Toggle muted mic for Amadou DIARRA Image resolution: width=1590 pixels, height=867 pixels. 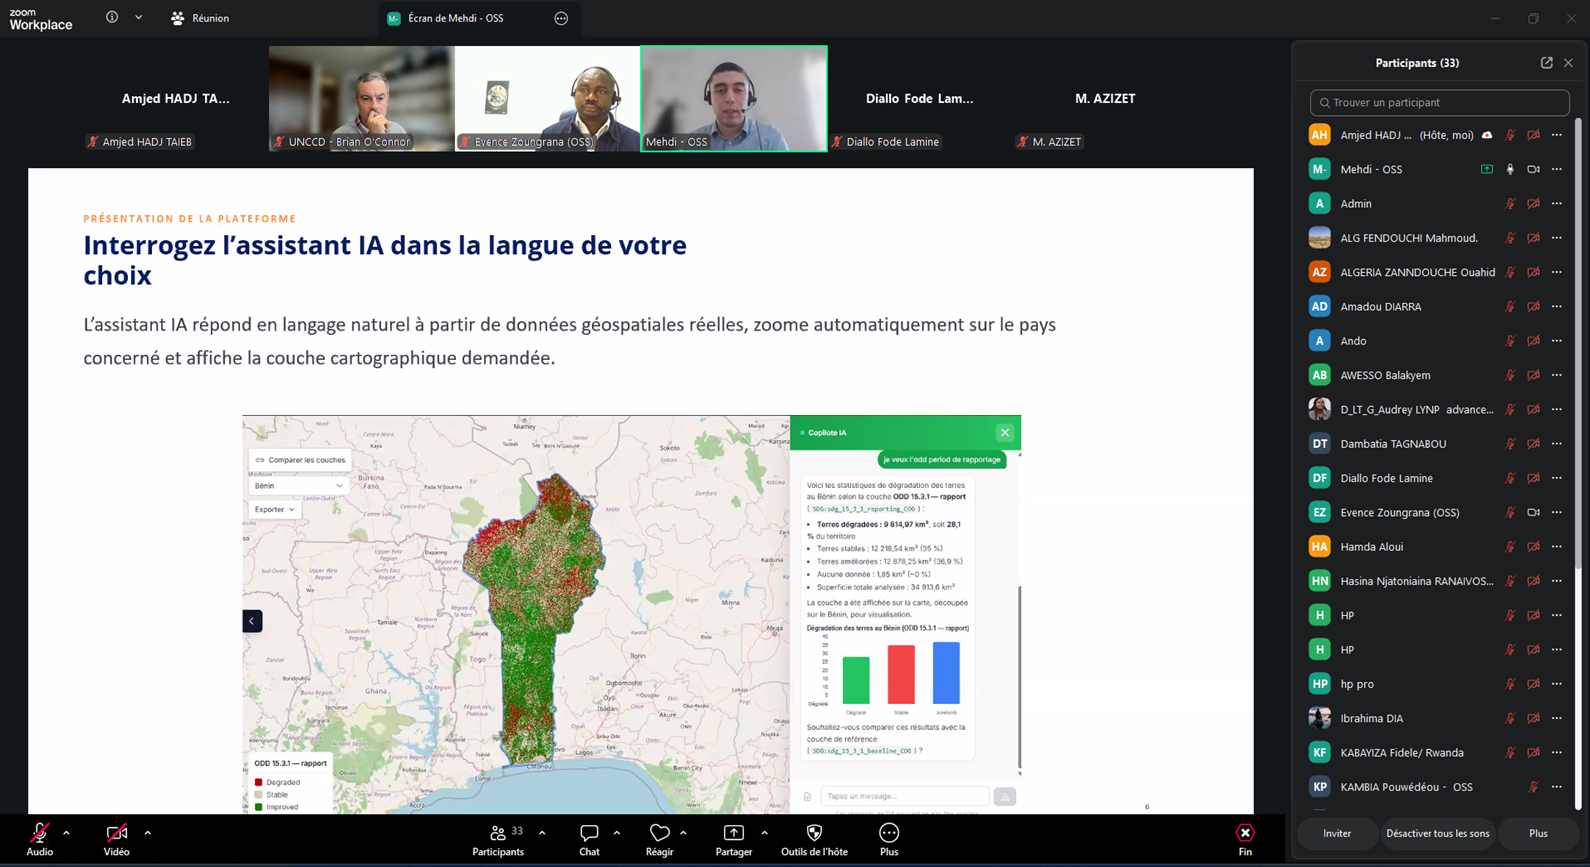(1510, 306)
